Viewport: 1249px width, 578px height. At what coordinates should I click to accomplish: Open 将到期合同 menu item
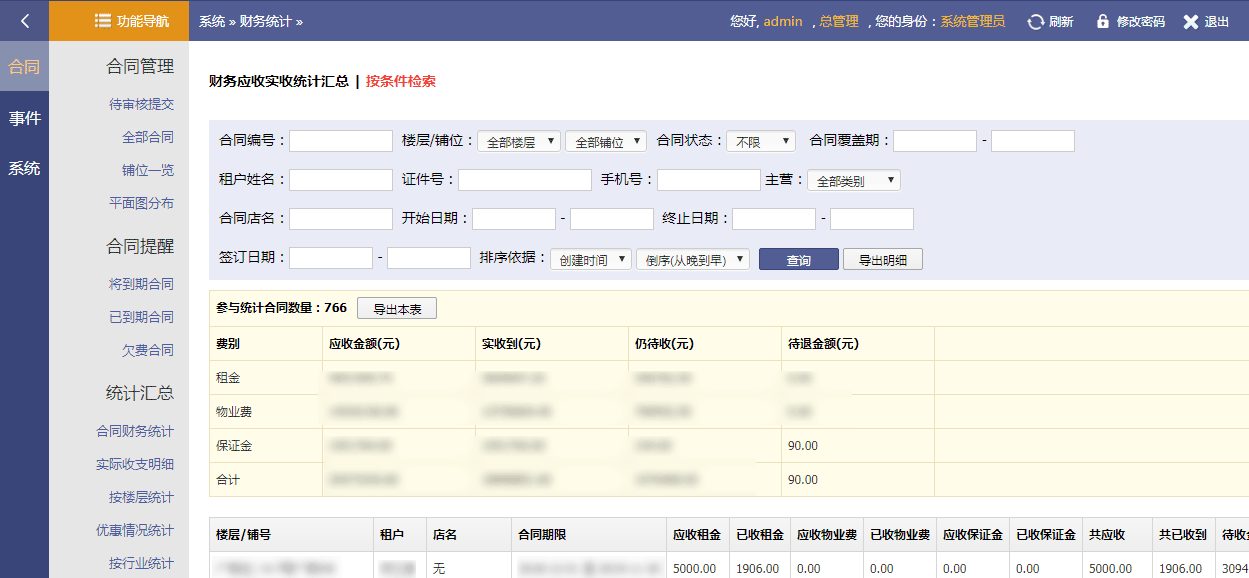tap(141, 284)
